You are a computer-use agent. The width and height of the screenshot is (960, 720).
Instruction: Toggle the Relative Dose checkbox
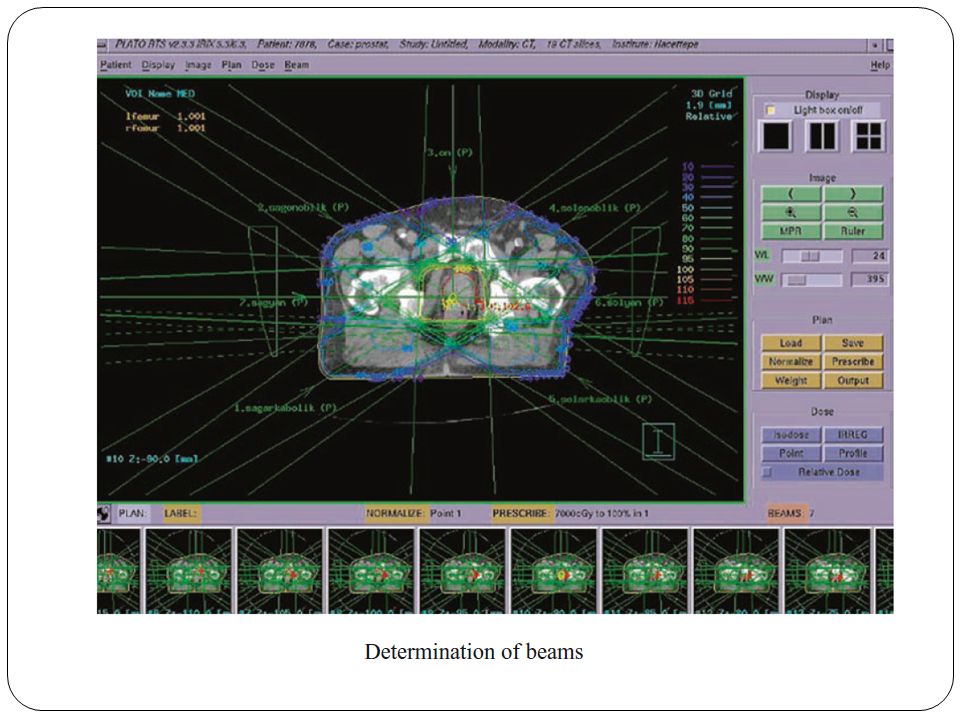coord(767,472)
